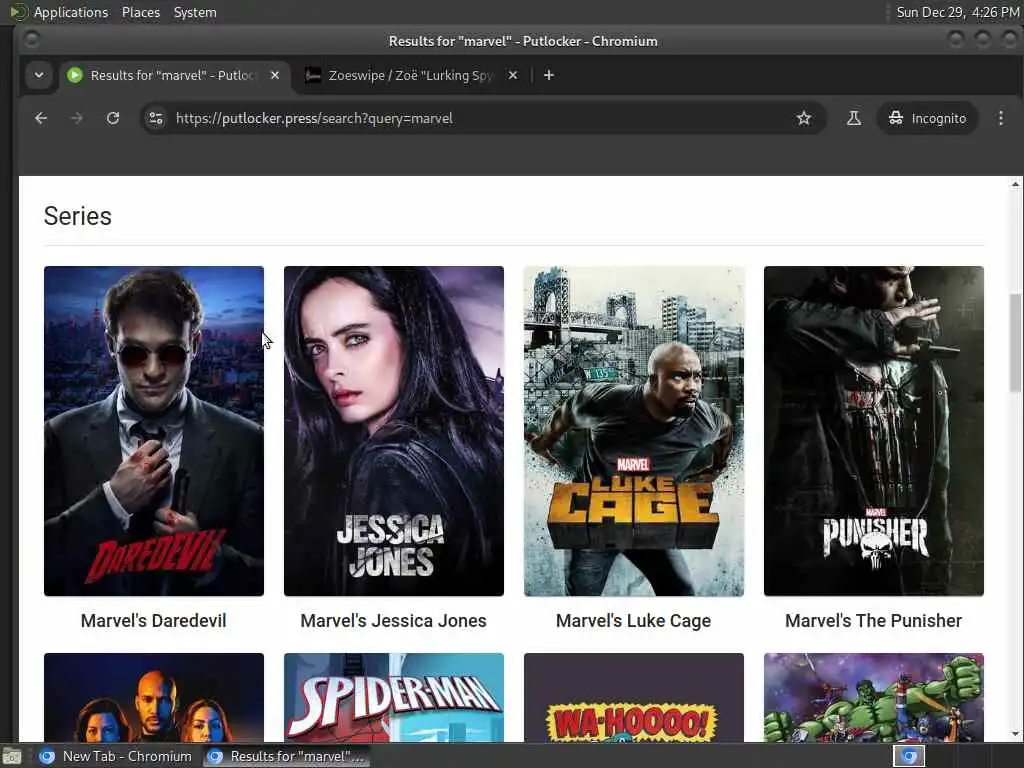Image resolution: width=1024 pixels, height=768 pixels.
Task: Open Marvel's The Punisher poster
Action: (874, 431)
